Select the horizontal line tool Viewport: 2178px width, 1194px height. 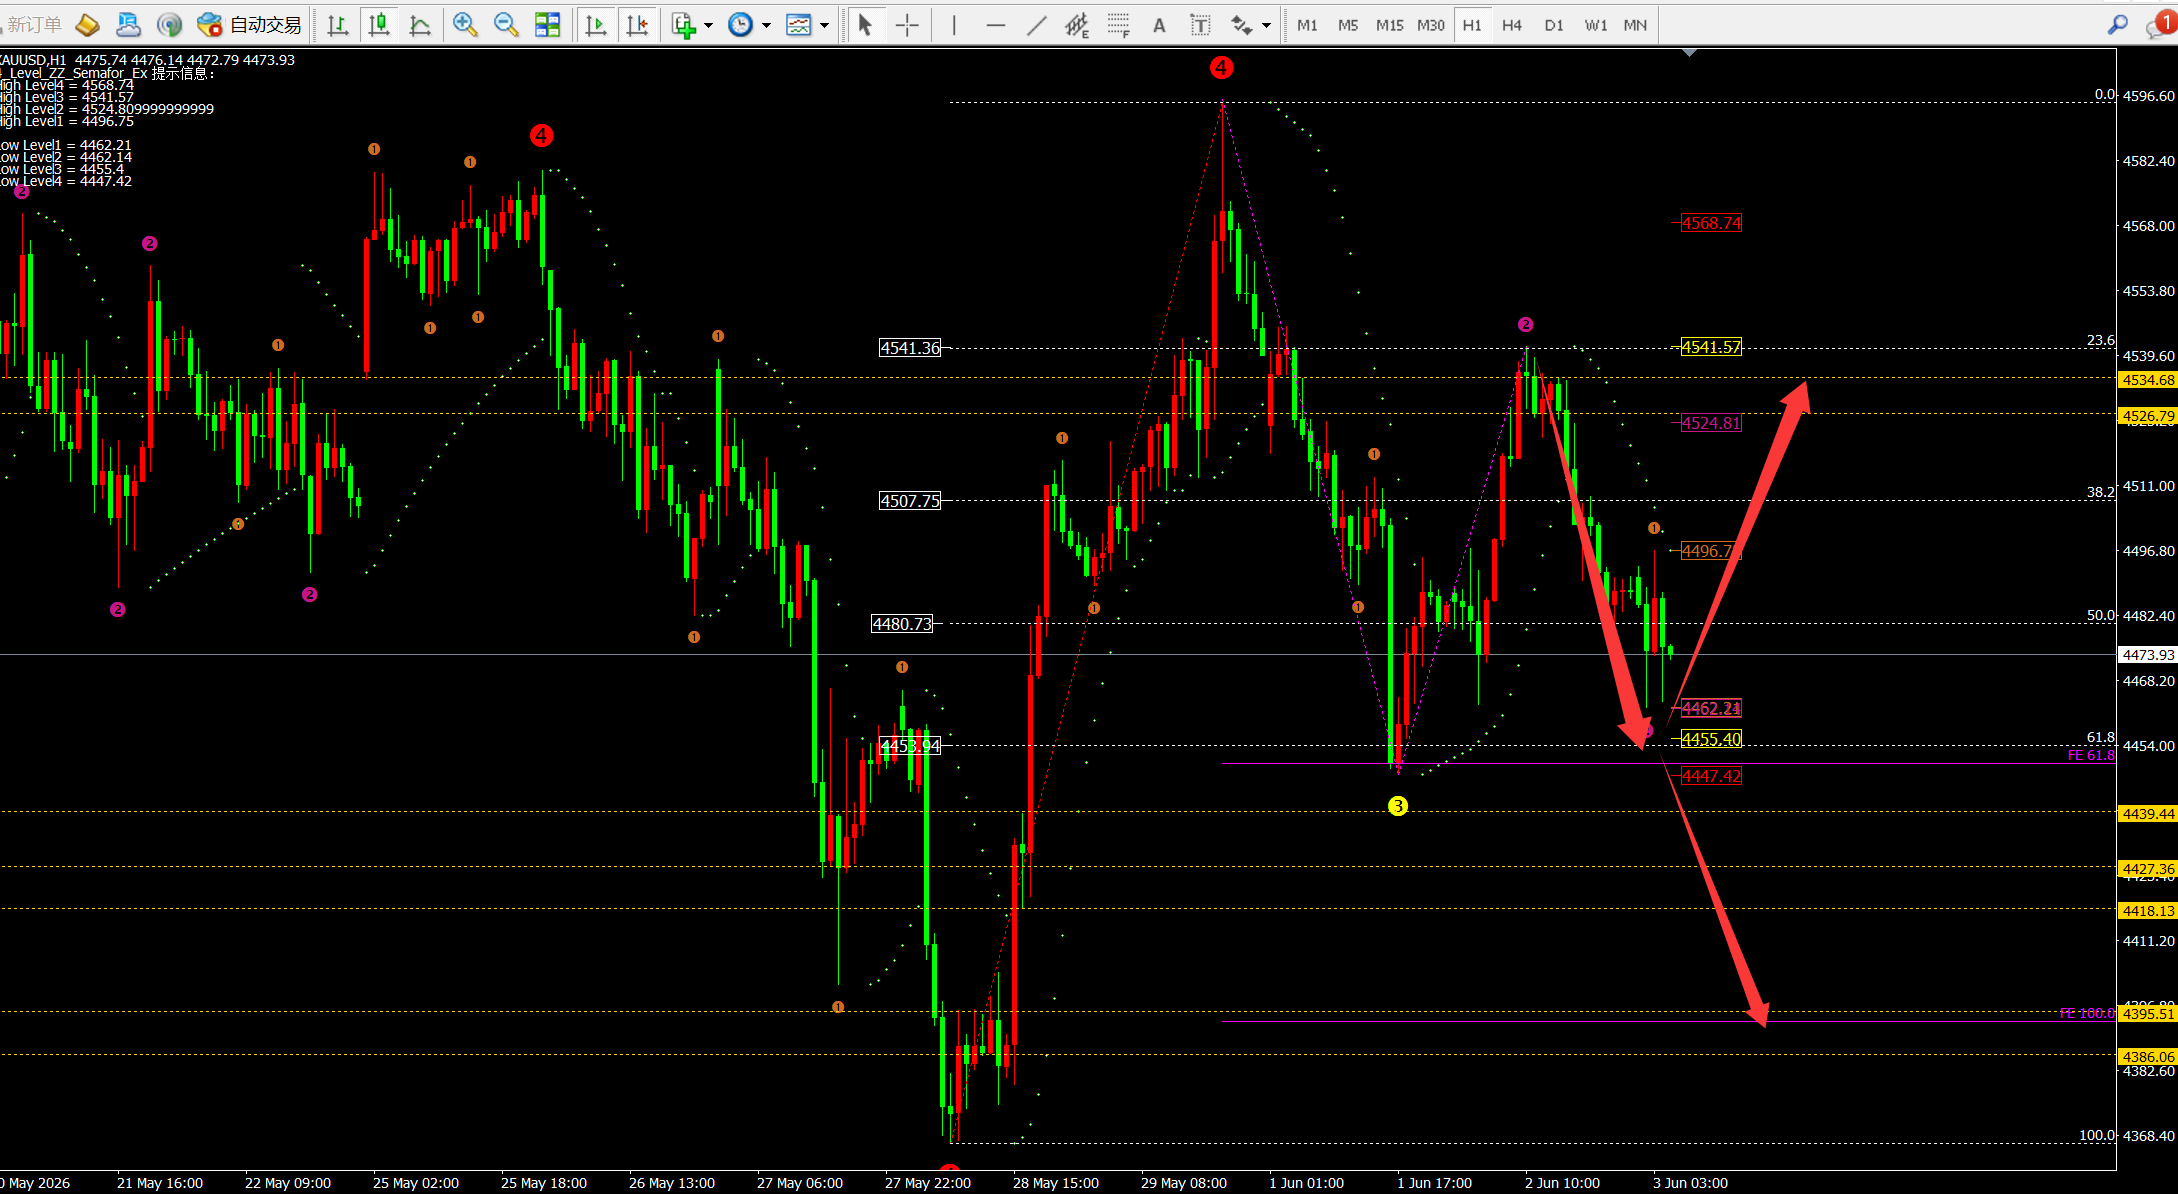tap(995, 25)
